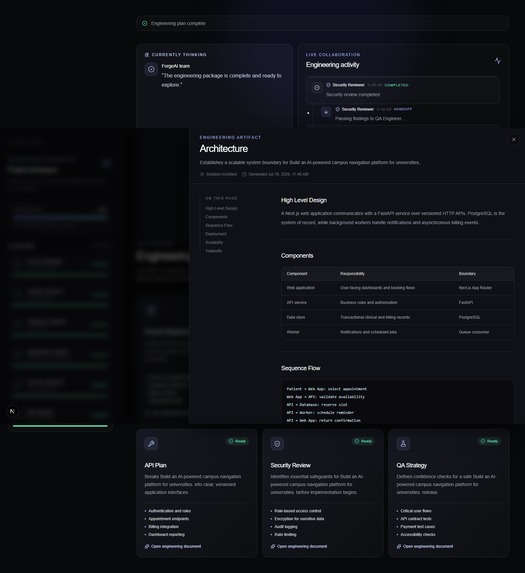The image size is (525, 573).
Task: Jump to Components in On This Page
Action: [x=216, y=217]
